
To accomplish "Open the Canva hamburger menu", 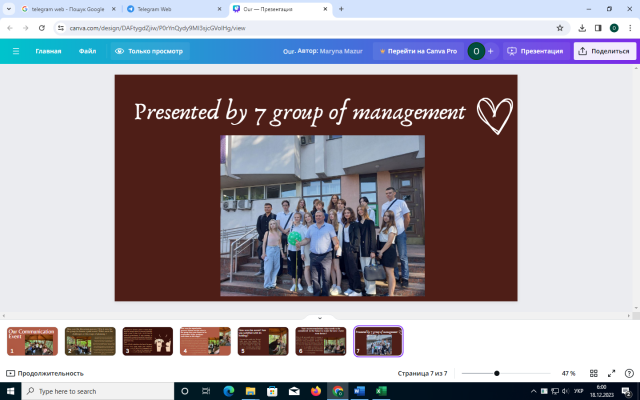I will pos(16,51).
